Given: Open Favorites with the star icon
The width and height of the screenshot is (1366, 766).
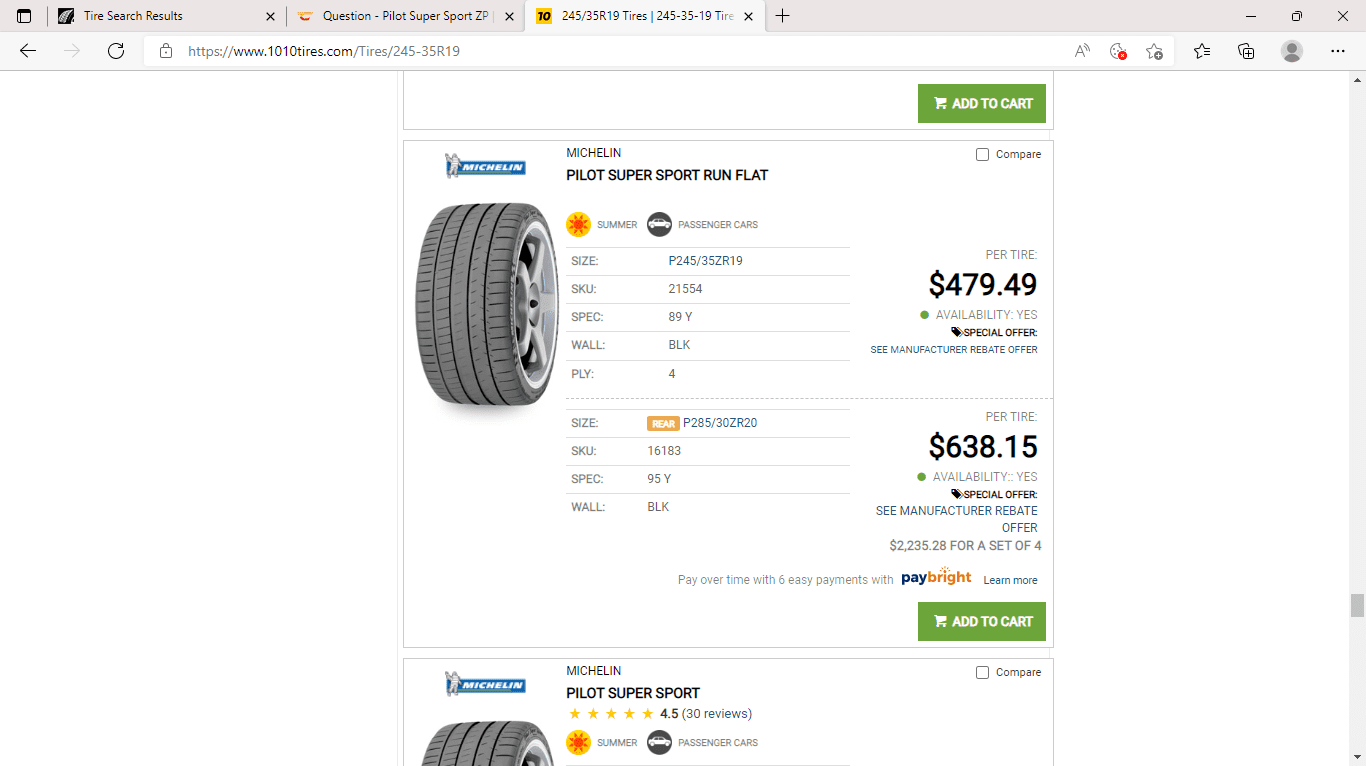Looking at the screenshot, I should 1201,51.
